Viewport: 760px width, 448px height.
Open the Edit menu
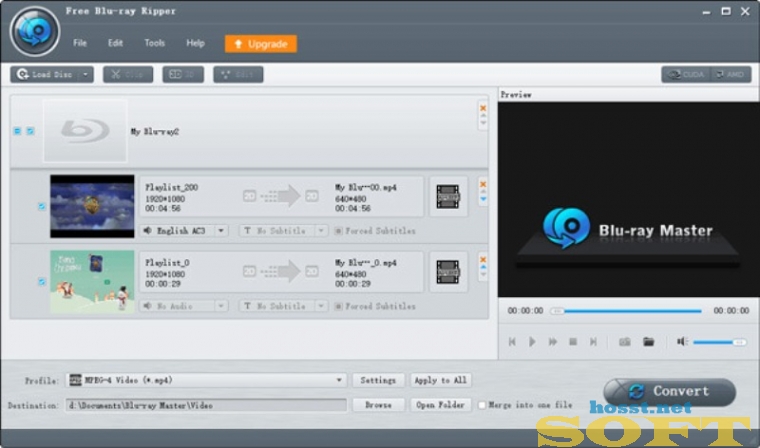(x=115, y=43)
